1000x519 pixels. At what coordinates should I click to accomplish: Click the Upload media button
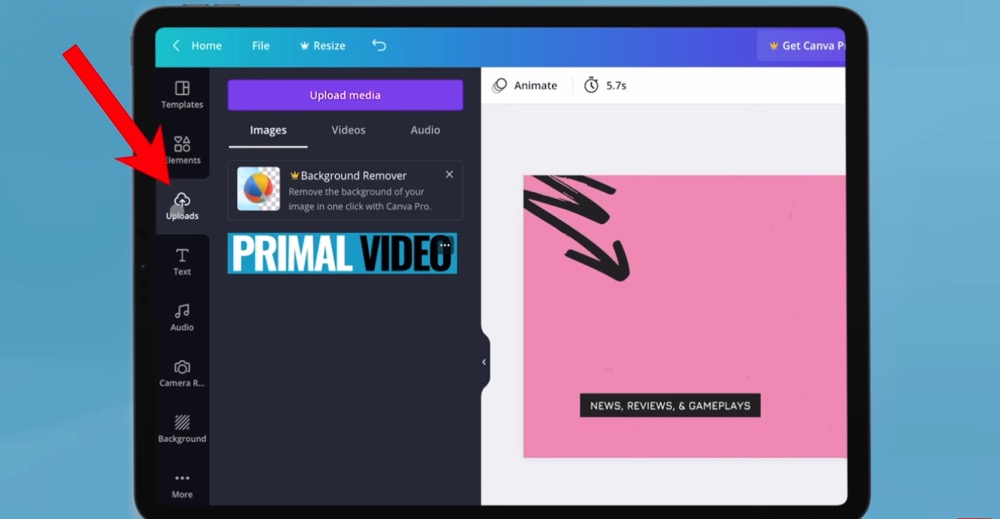(x=345, y=95)
